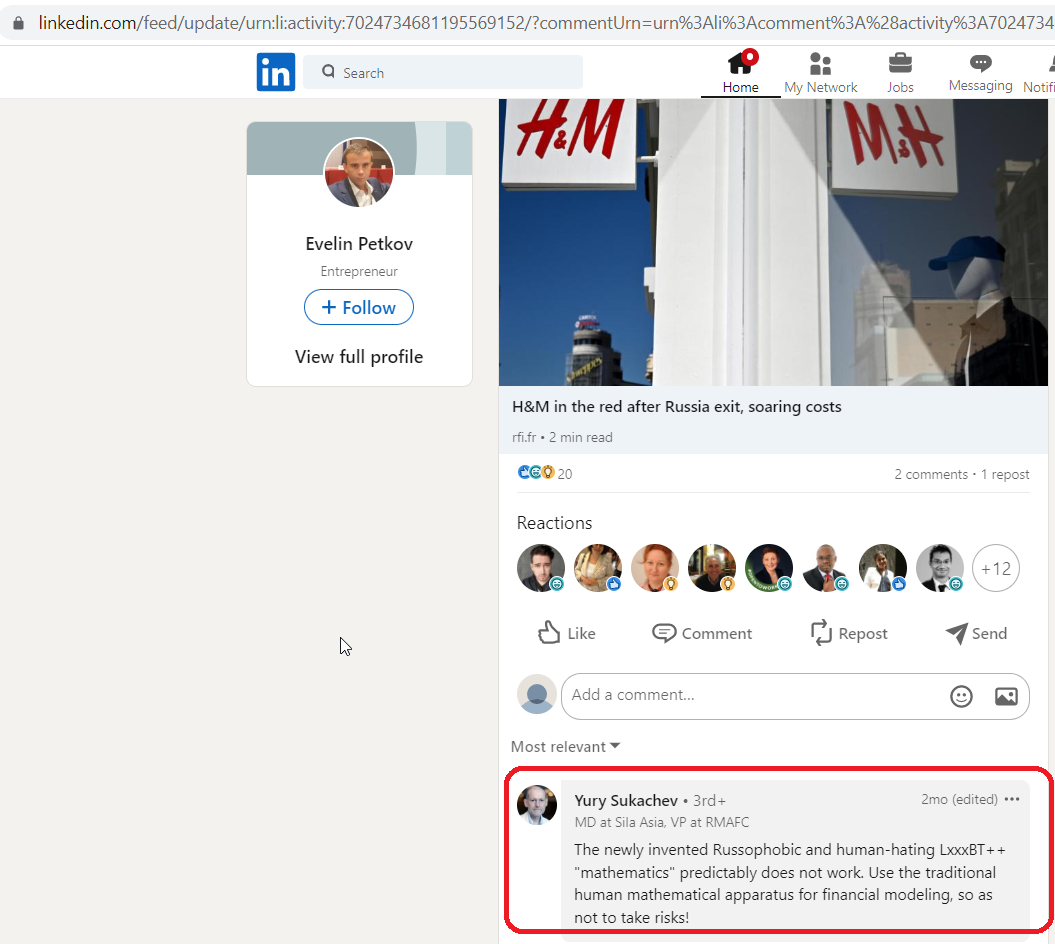Open the H&M article image
Viewport: 1055px width, 944px height.
click(773, 242)
